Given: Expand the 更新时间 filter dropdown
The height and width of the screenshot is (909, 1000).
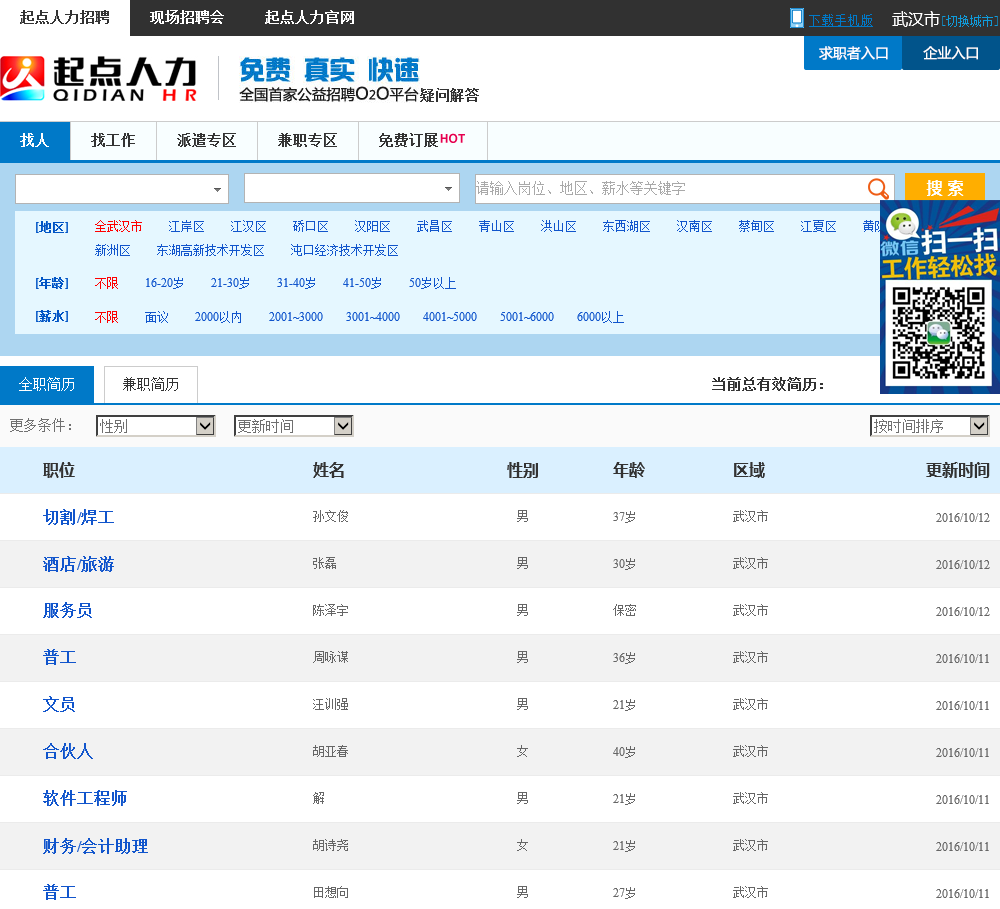Looking at the screenshot, I should pos(293,426).
